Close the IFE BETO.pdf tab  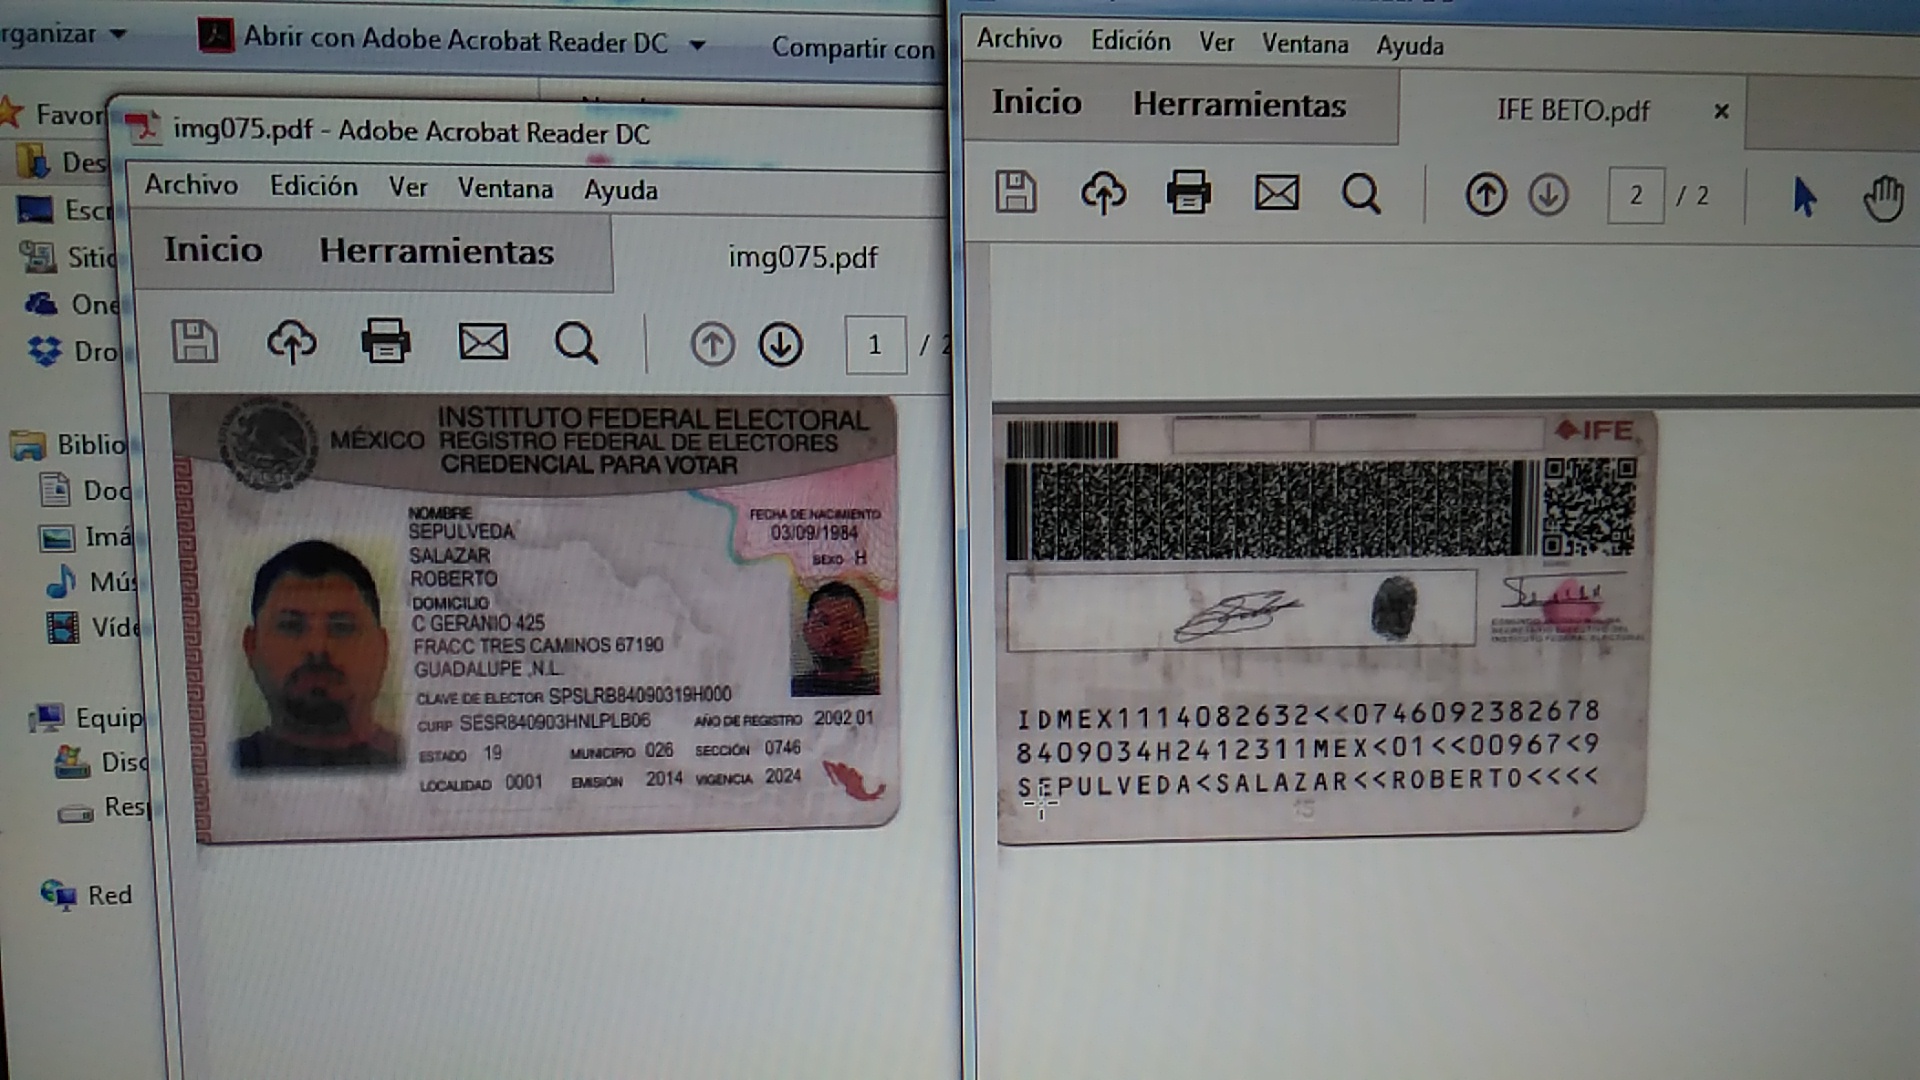coord(1721,111)
